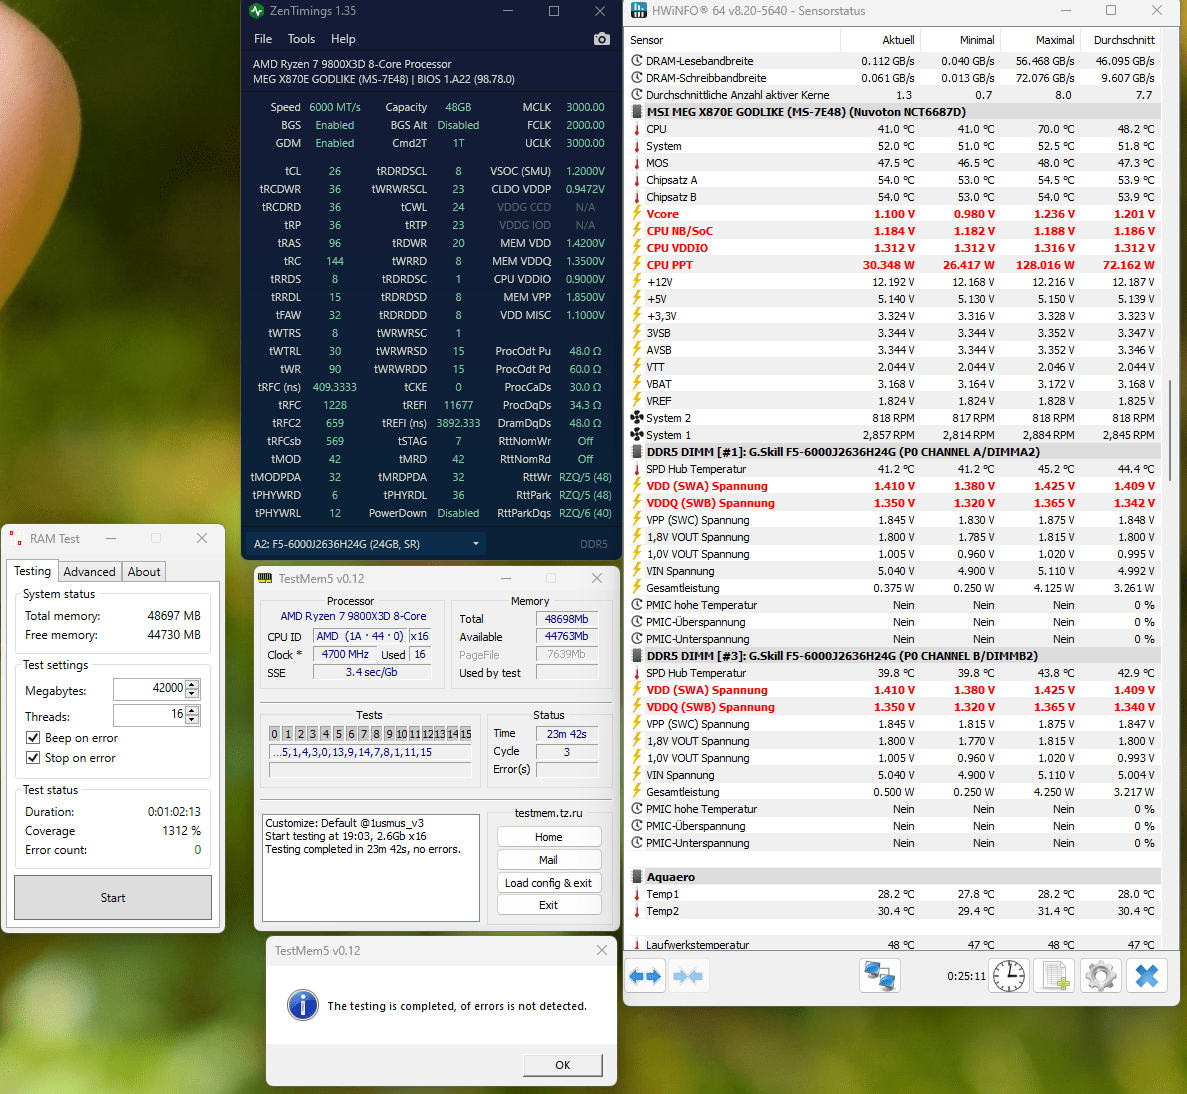Increase Threads with the up spinner arrow
Screen dimensions: 1187x1094
[x=192, y=710]
